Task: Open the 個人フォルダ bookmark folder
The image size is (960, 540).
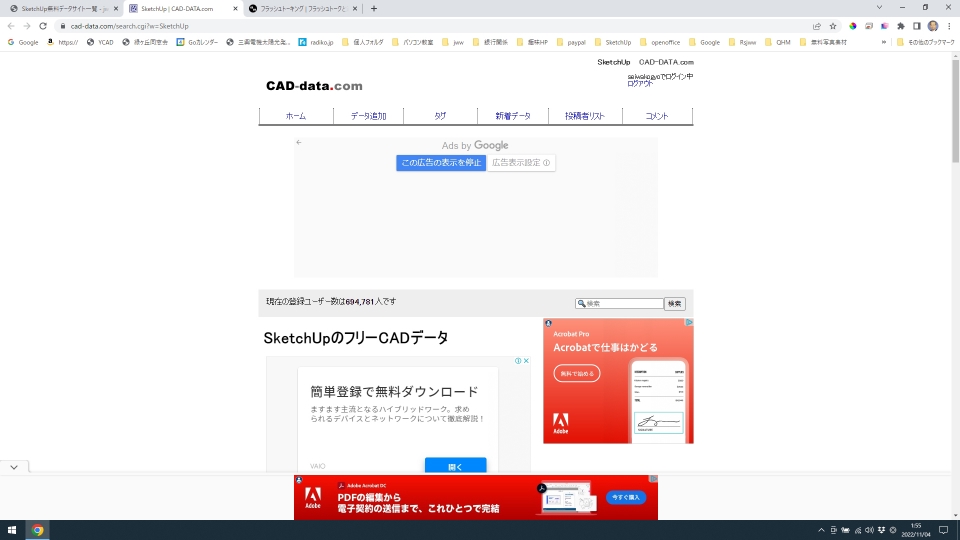Action: coord(362,42)
